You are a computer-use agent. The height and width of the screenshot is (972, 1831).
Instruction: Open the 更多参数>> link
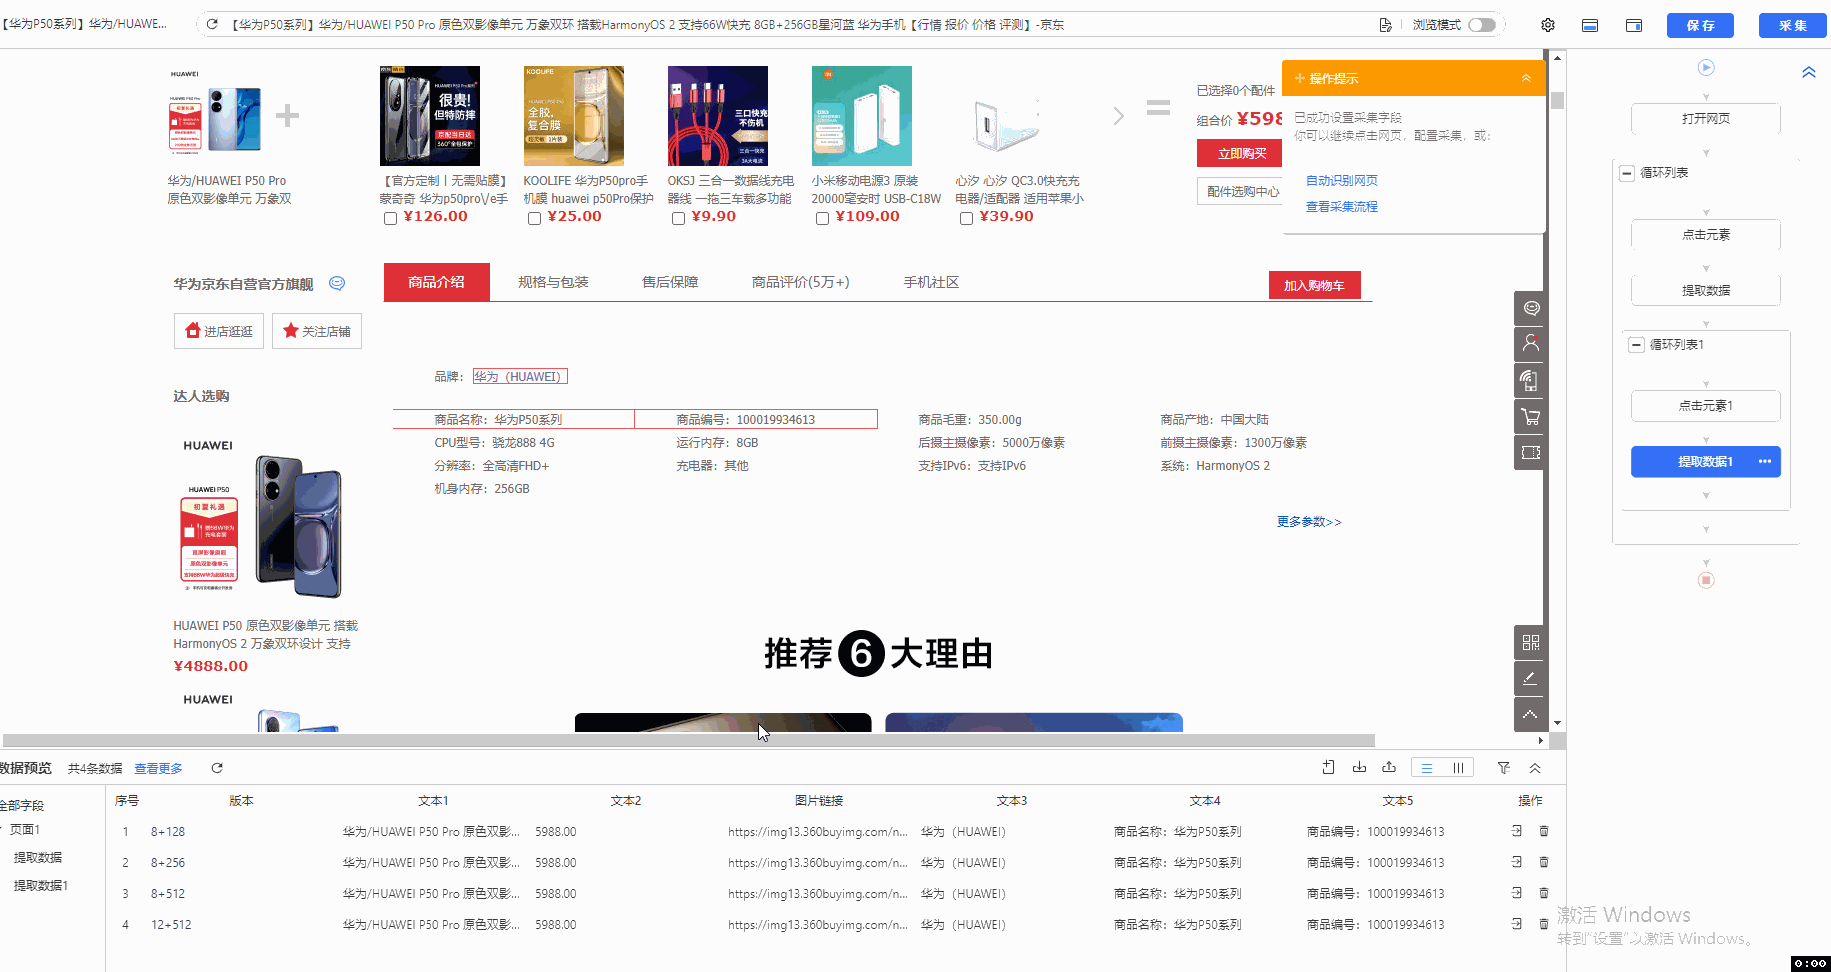click(1309, 521)
